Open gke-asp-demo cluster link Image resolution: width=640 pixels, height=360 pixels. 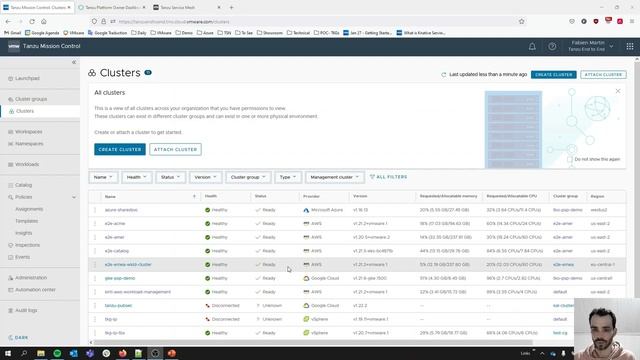tap(120, 278)
